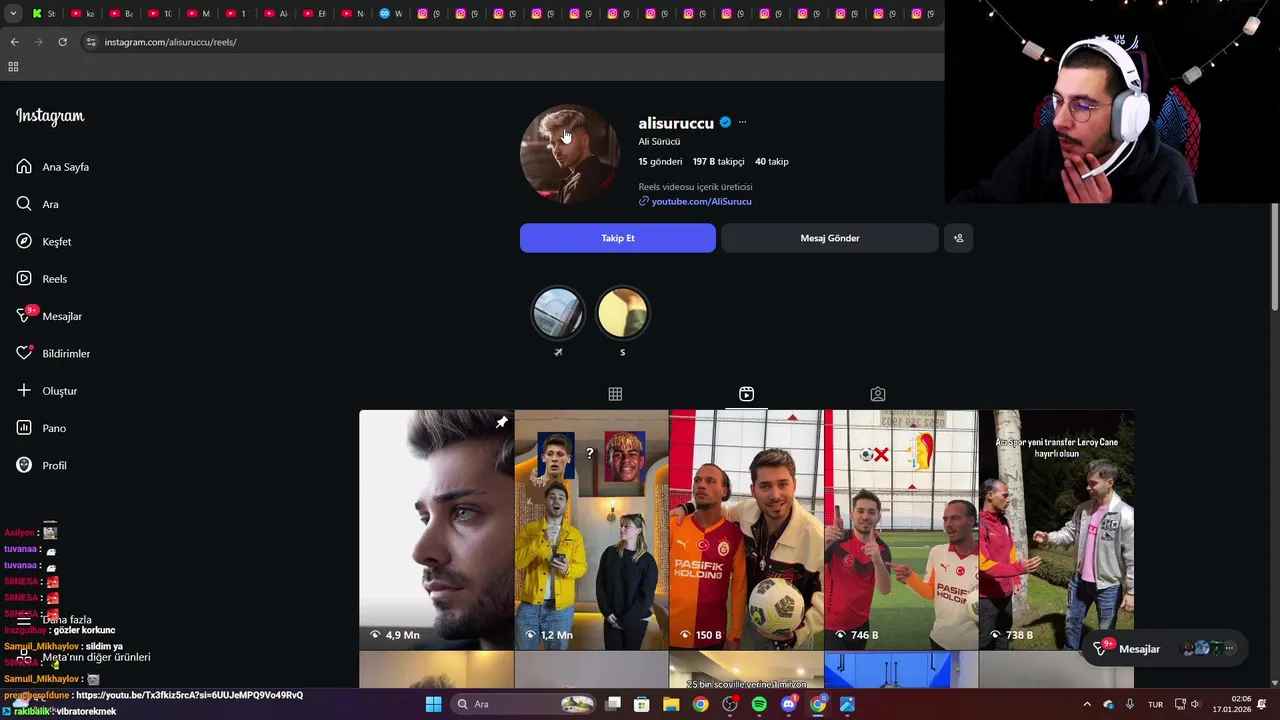Open the 40 takip following list
Viewport: 1280px width, 720px height.
pyautogui.click(x=772, y=161)
